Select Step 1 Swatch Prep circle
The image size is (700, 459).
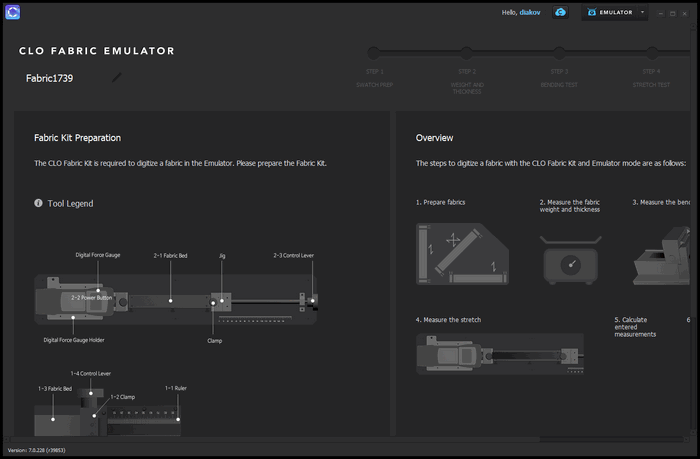(373, 52)
